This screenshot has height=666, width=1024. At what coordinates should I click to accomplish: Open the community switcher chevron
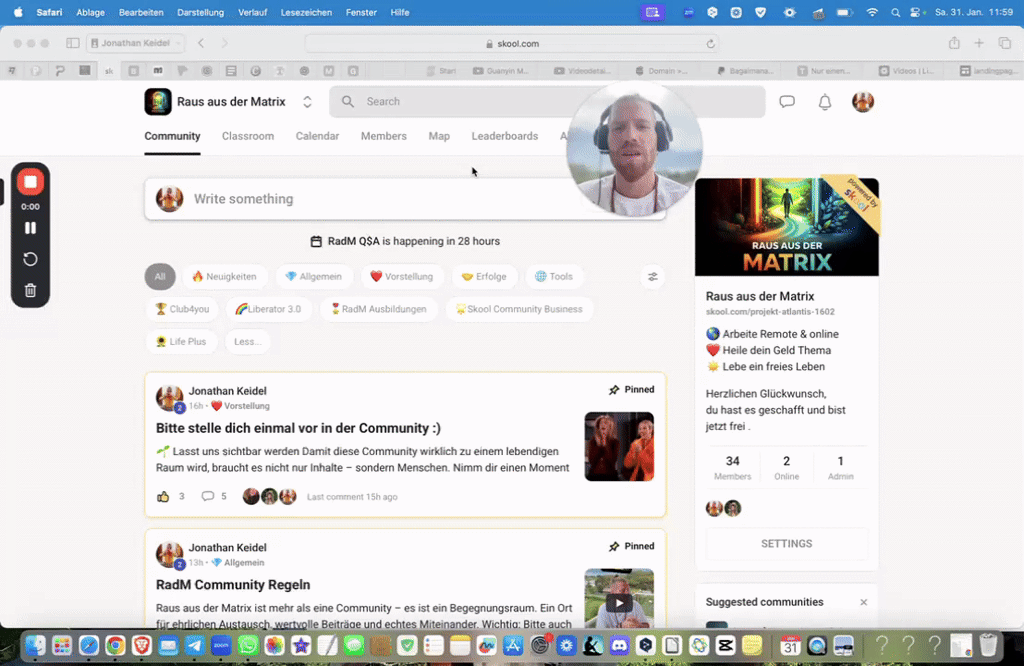(x=307, y=101)
